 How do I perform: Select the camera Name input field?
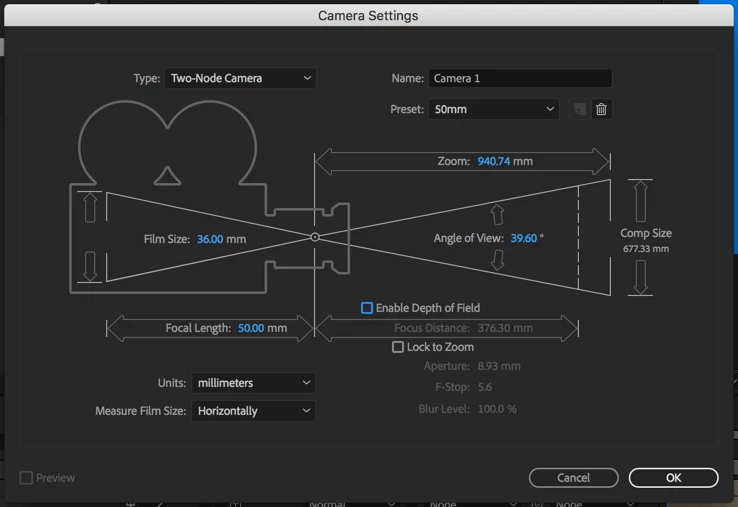point(520,78)
